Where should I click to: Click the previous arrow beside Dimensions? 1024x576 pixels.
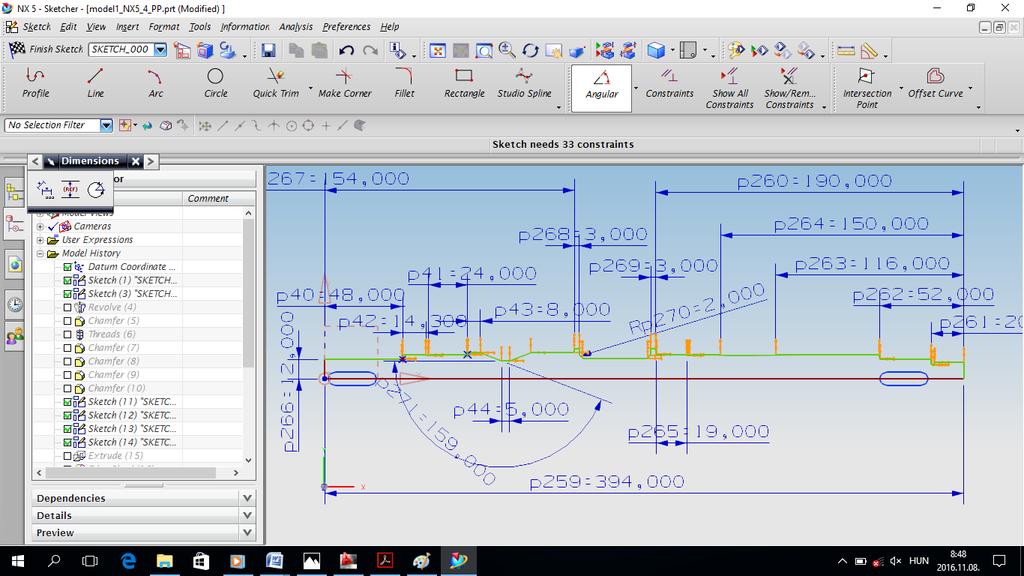tap(35, 161)
